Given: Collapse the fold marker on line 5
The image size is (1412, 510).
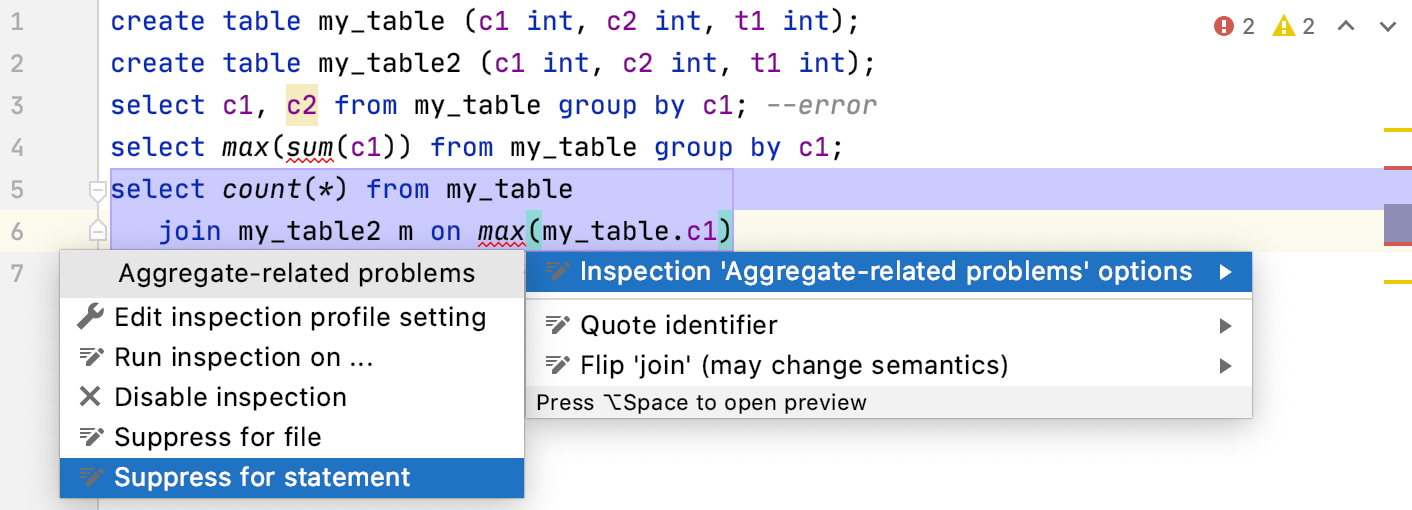Looking at the screenshot, I should point(98,189).
